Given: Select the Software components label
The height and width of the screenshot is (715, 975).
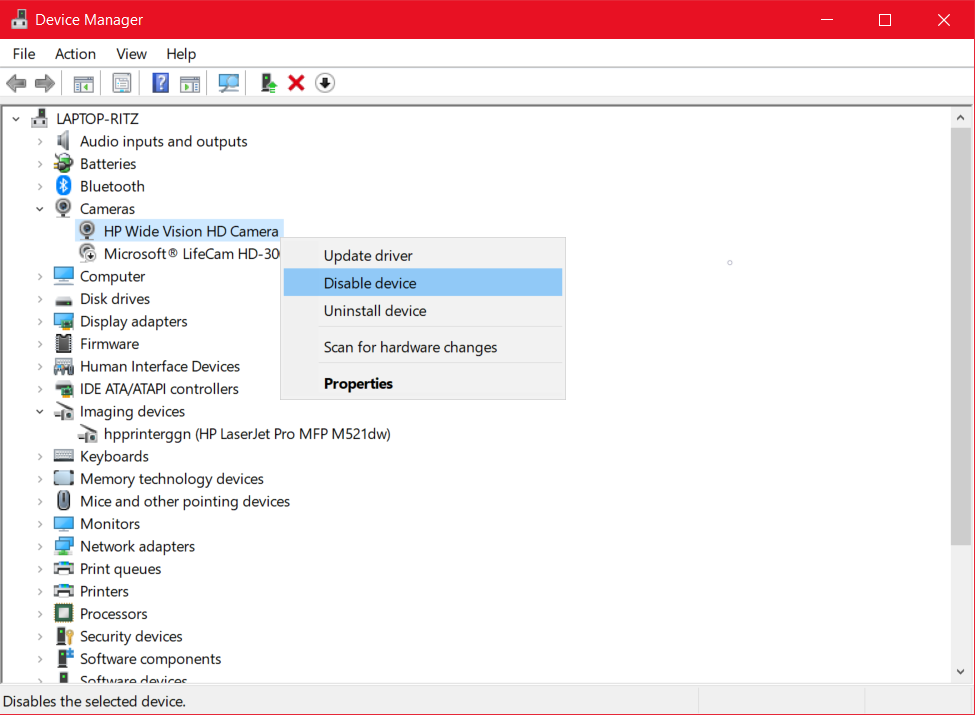Looking at the screenshot, I should pyautogui.click(x=150, y=658).
